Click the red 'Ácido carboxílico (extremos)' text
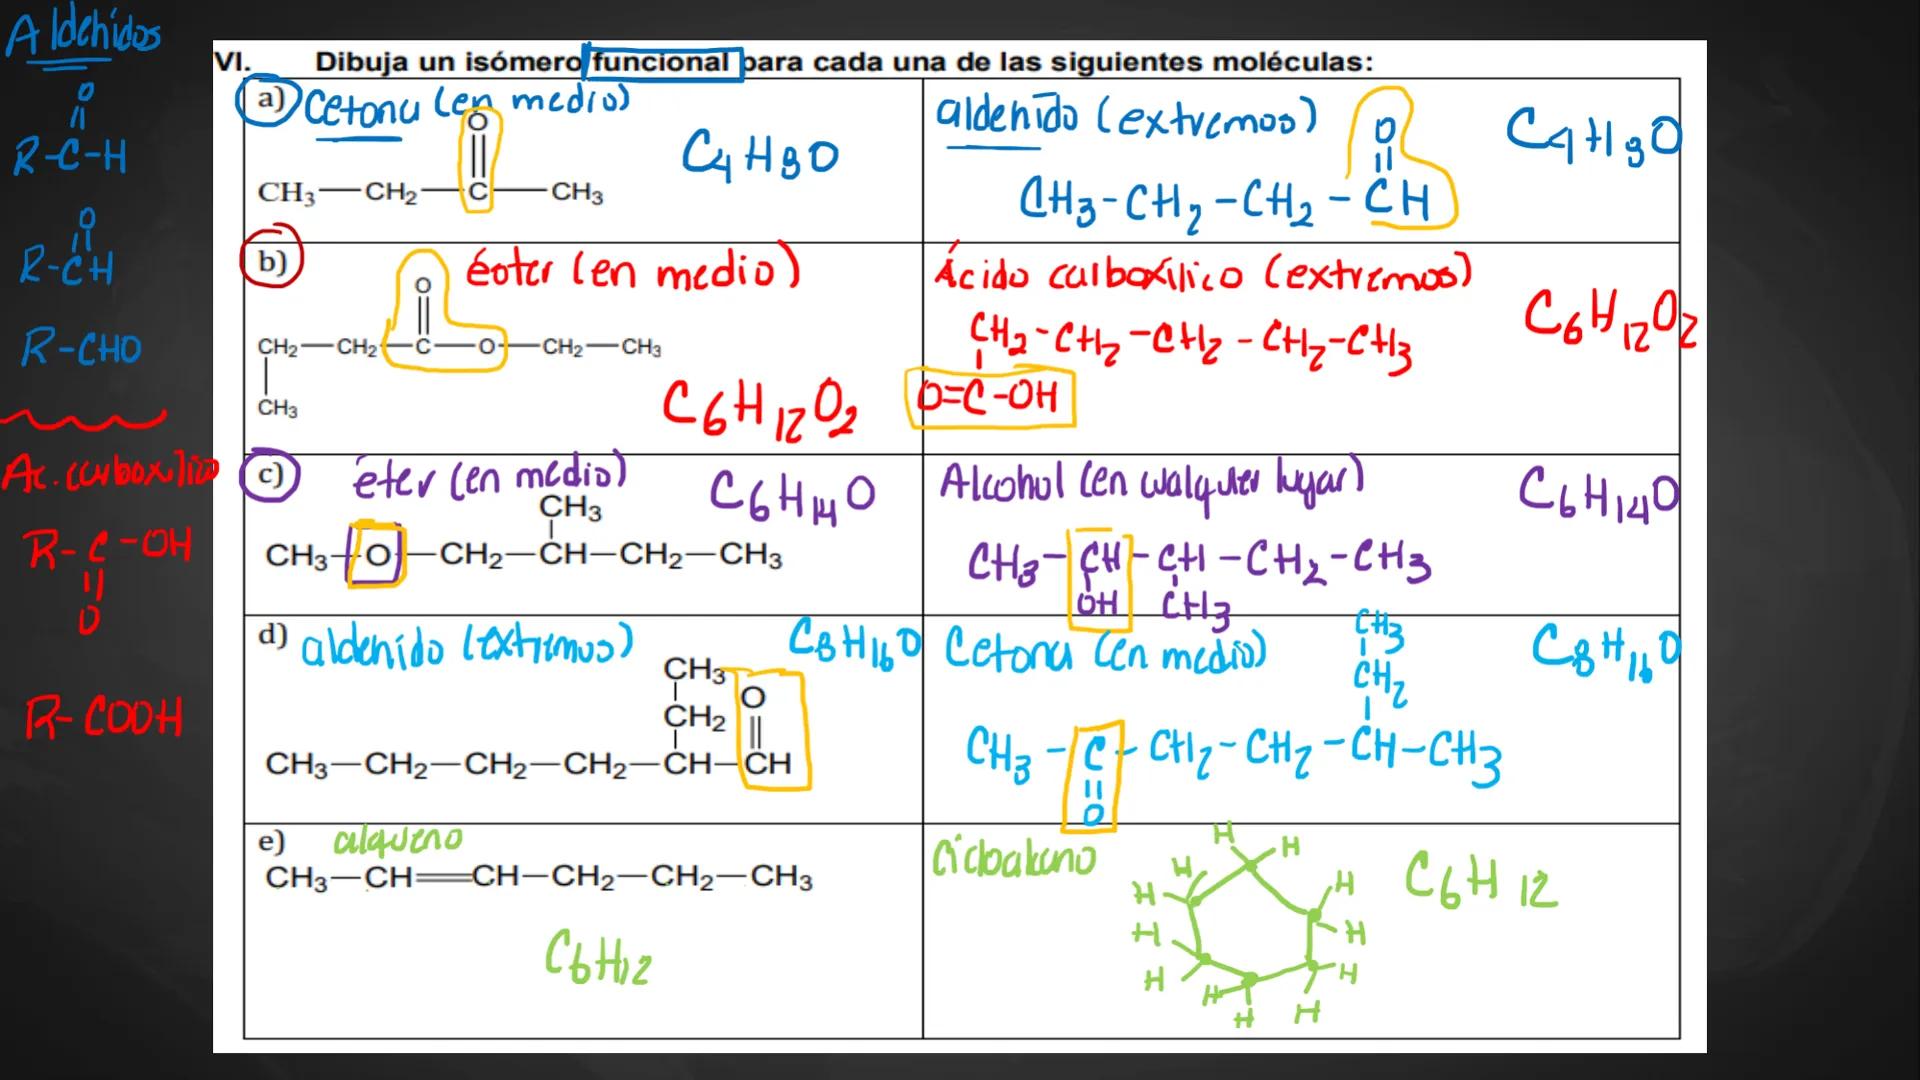This screenshot has height=1080, width=1920. 1202,273
